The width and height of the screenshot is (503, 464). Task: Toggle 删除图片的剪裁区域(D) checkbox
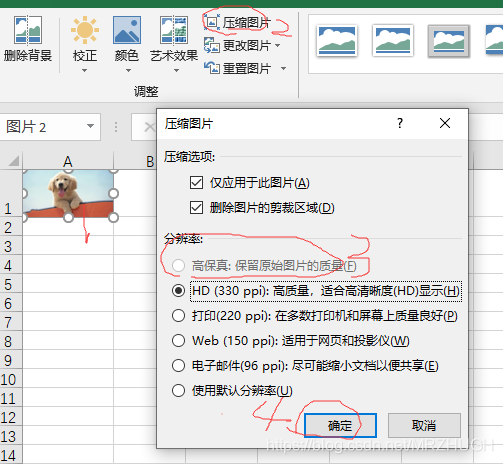(x=196, y=208)
